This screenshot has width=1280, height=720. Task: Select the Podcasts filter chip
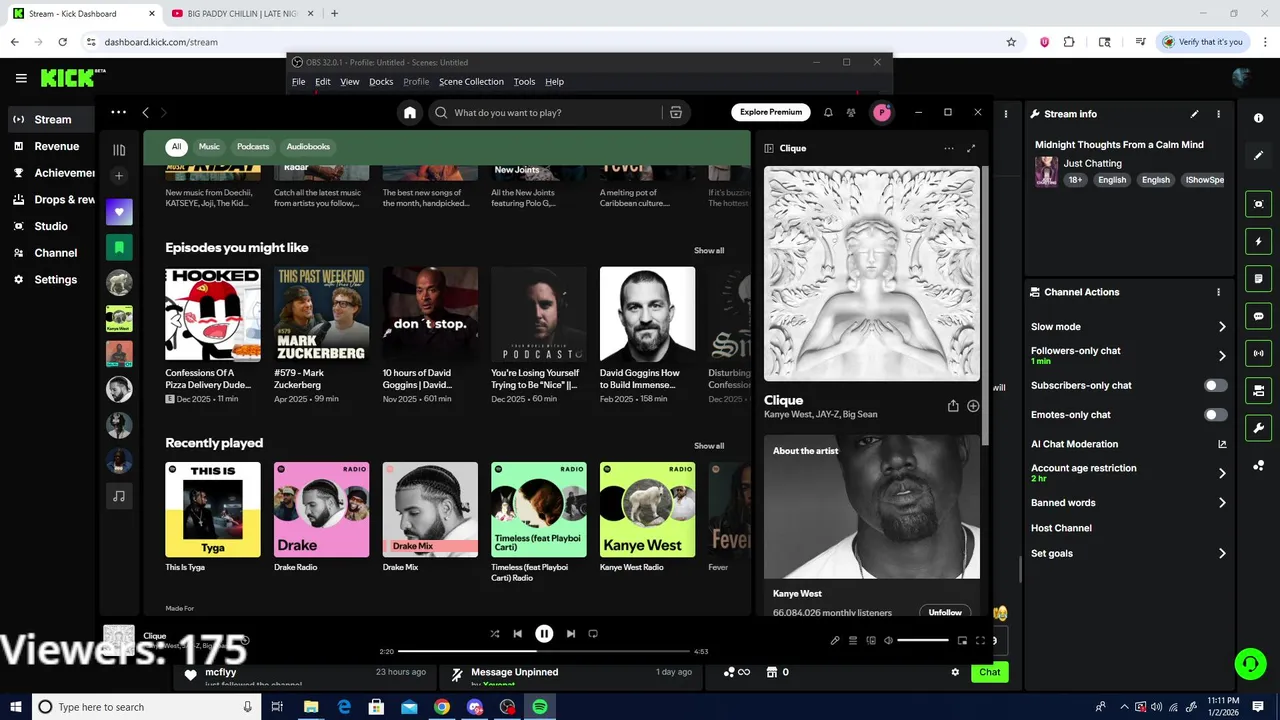pos(253,147)
